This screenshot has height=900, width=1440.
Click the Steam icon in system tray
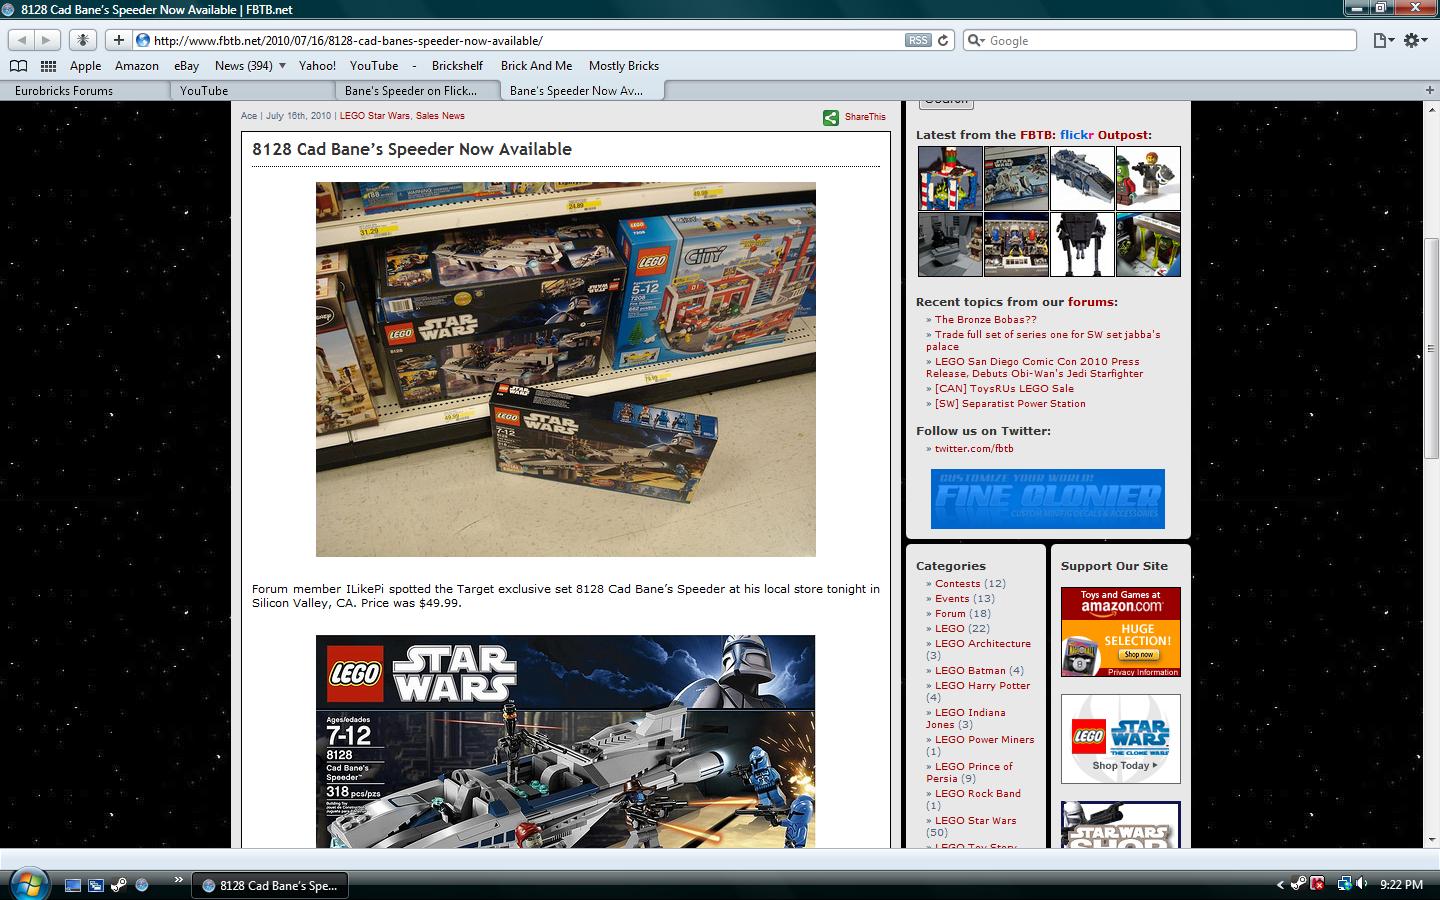[x=1299, y=884]
